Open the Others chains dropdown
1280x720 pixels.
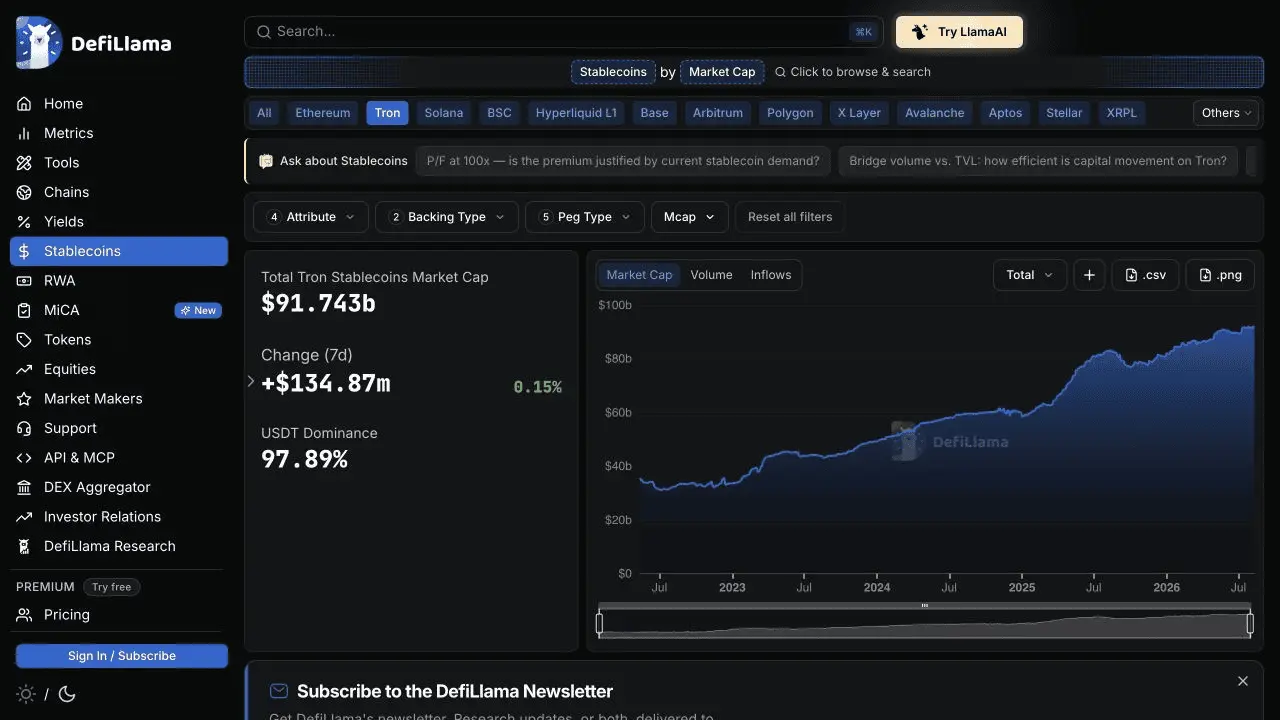tap(1226, 113)
